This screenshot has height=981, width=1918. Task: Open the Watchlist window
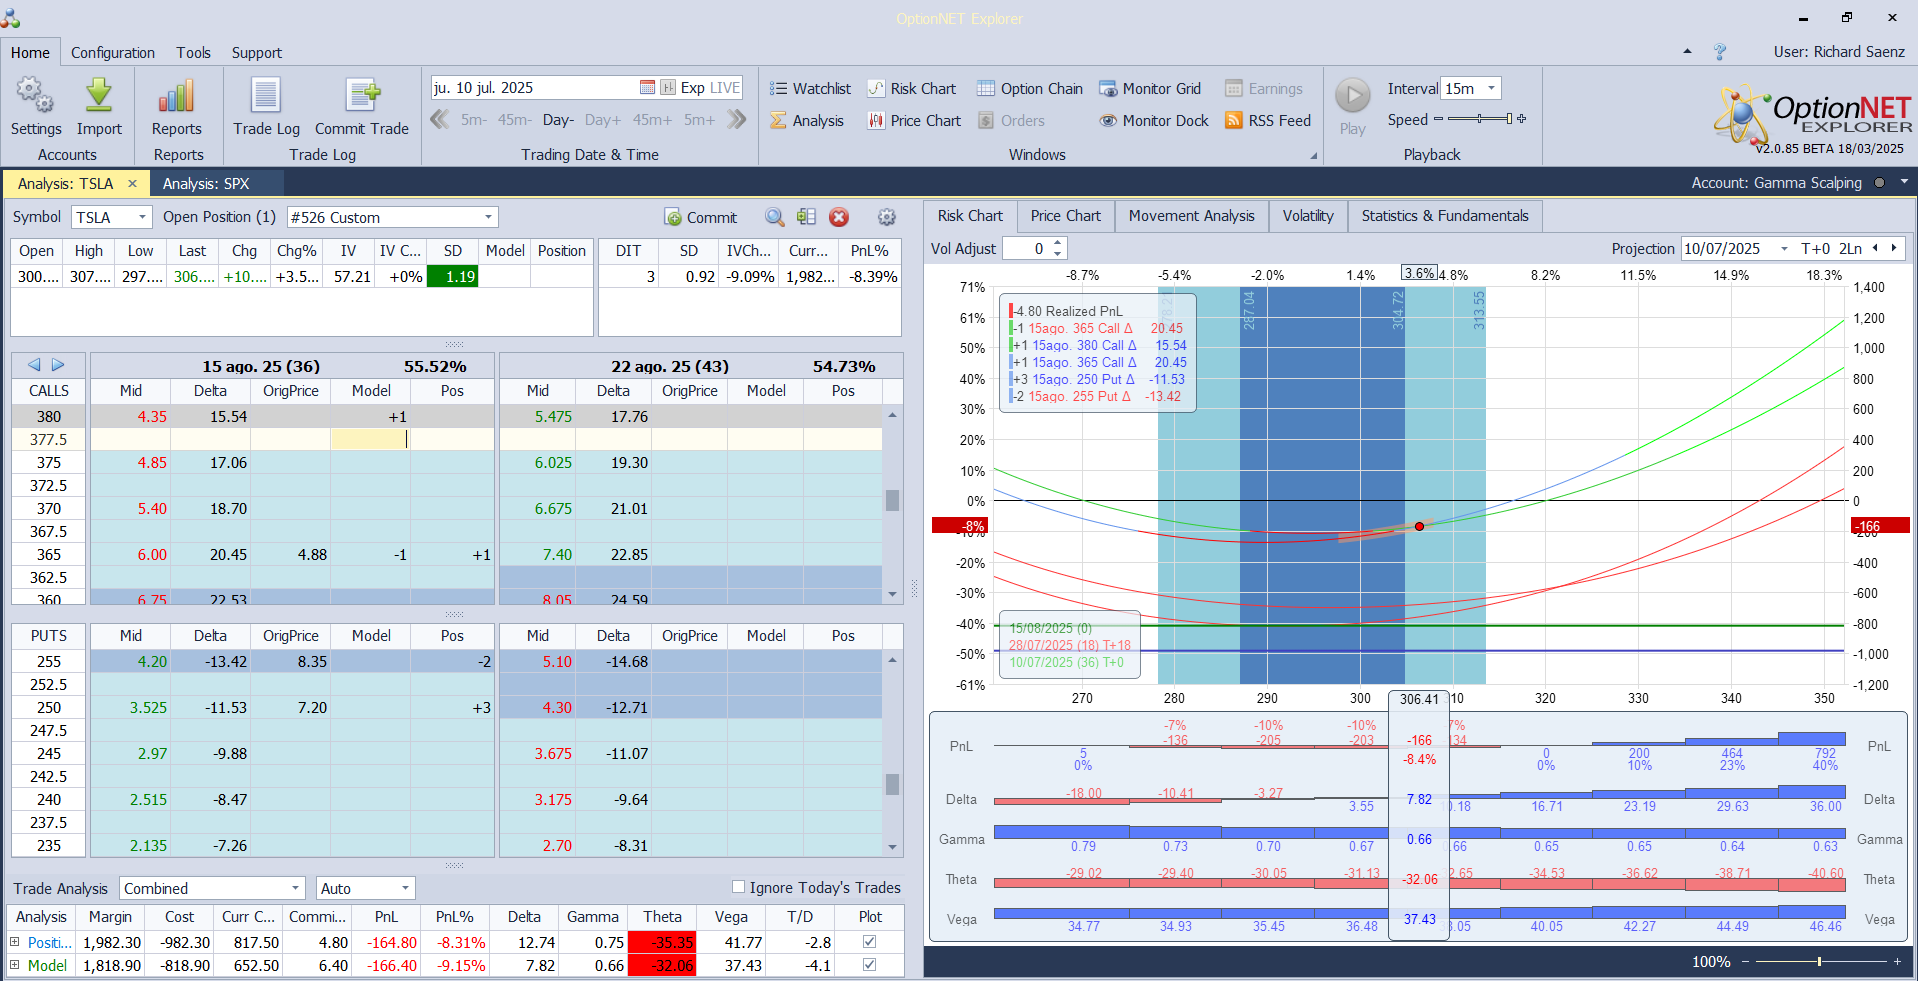pos(810,89)
